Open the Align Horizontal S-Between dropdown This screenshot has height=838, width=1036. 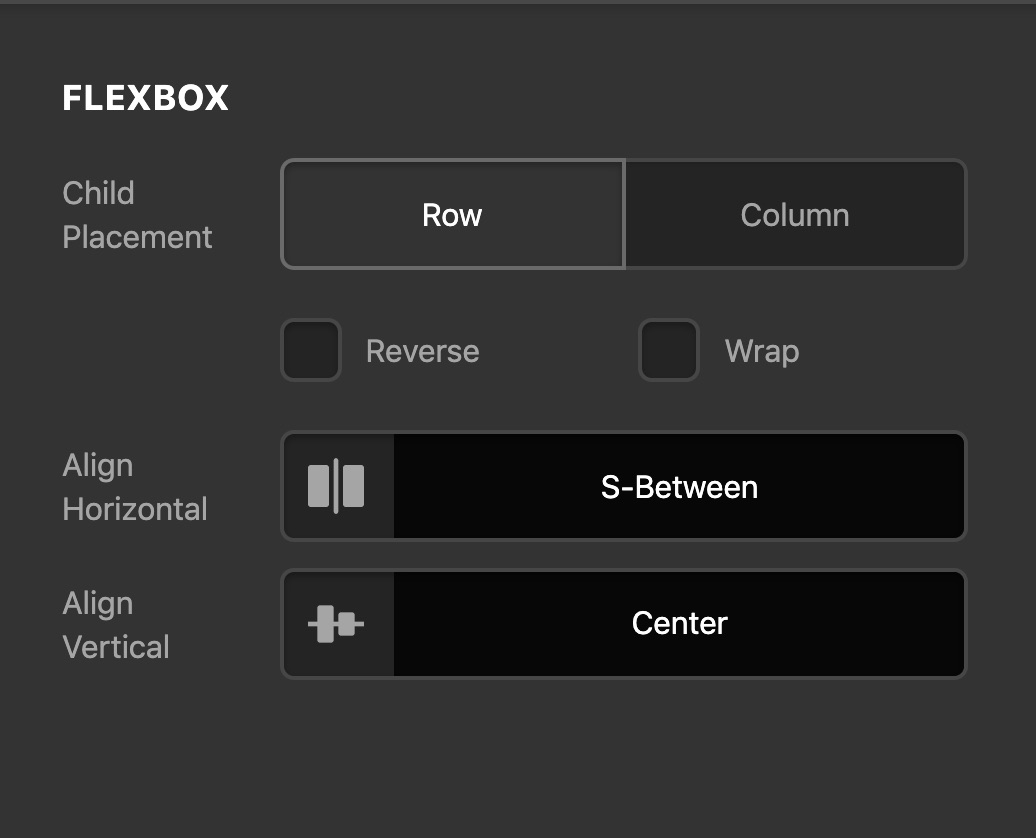(624, 486)
